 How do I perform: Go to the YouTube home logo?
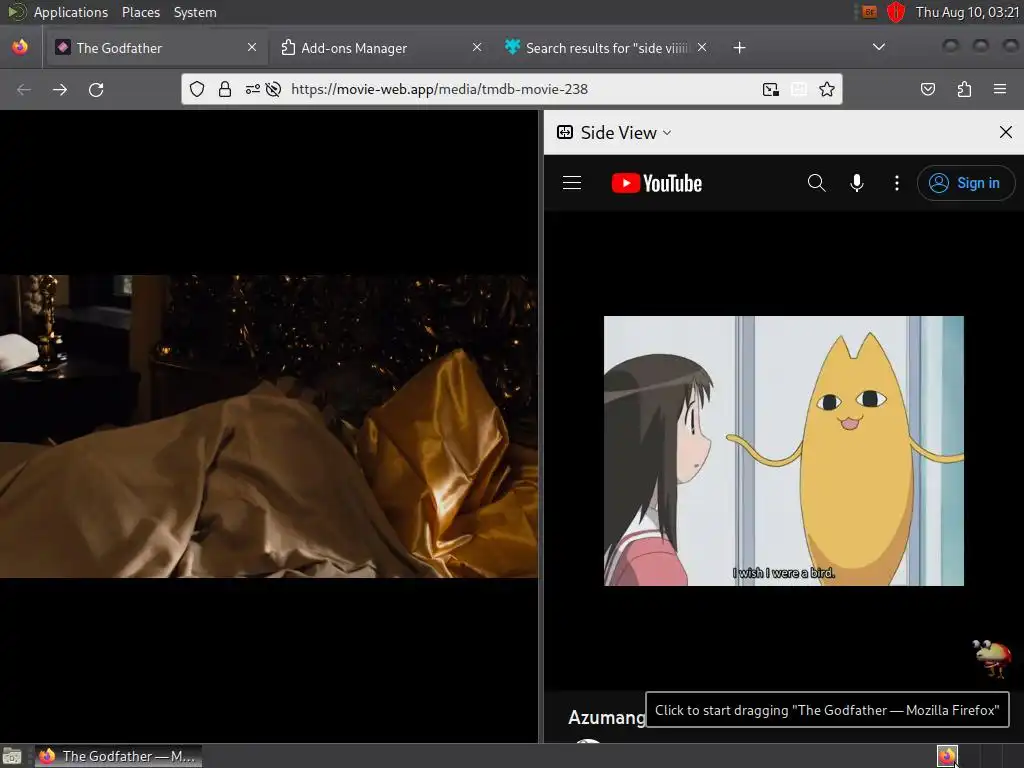pyautogui.click(x=656, y=184)
